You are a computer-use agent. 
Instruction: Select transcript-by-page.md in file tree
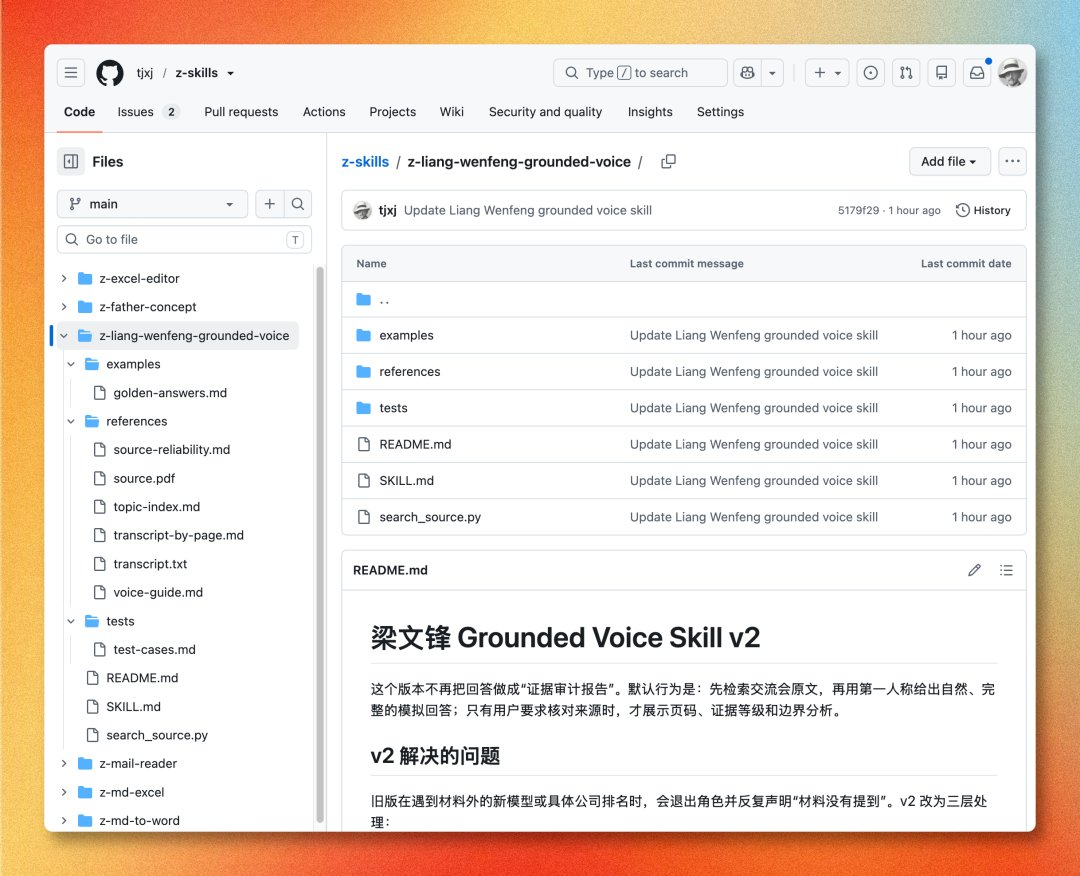(x=178, y=536)
